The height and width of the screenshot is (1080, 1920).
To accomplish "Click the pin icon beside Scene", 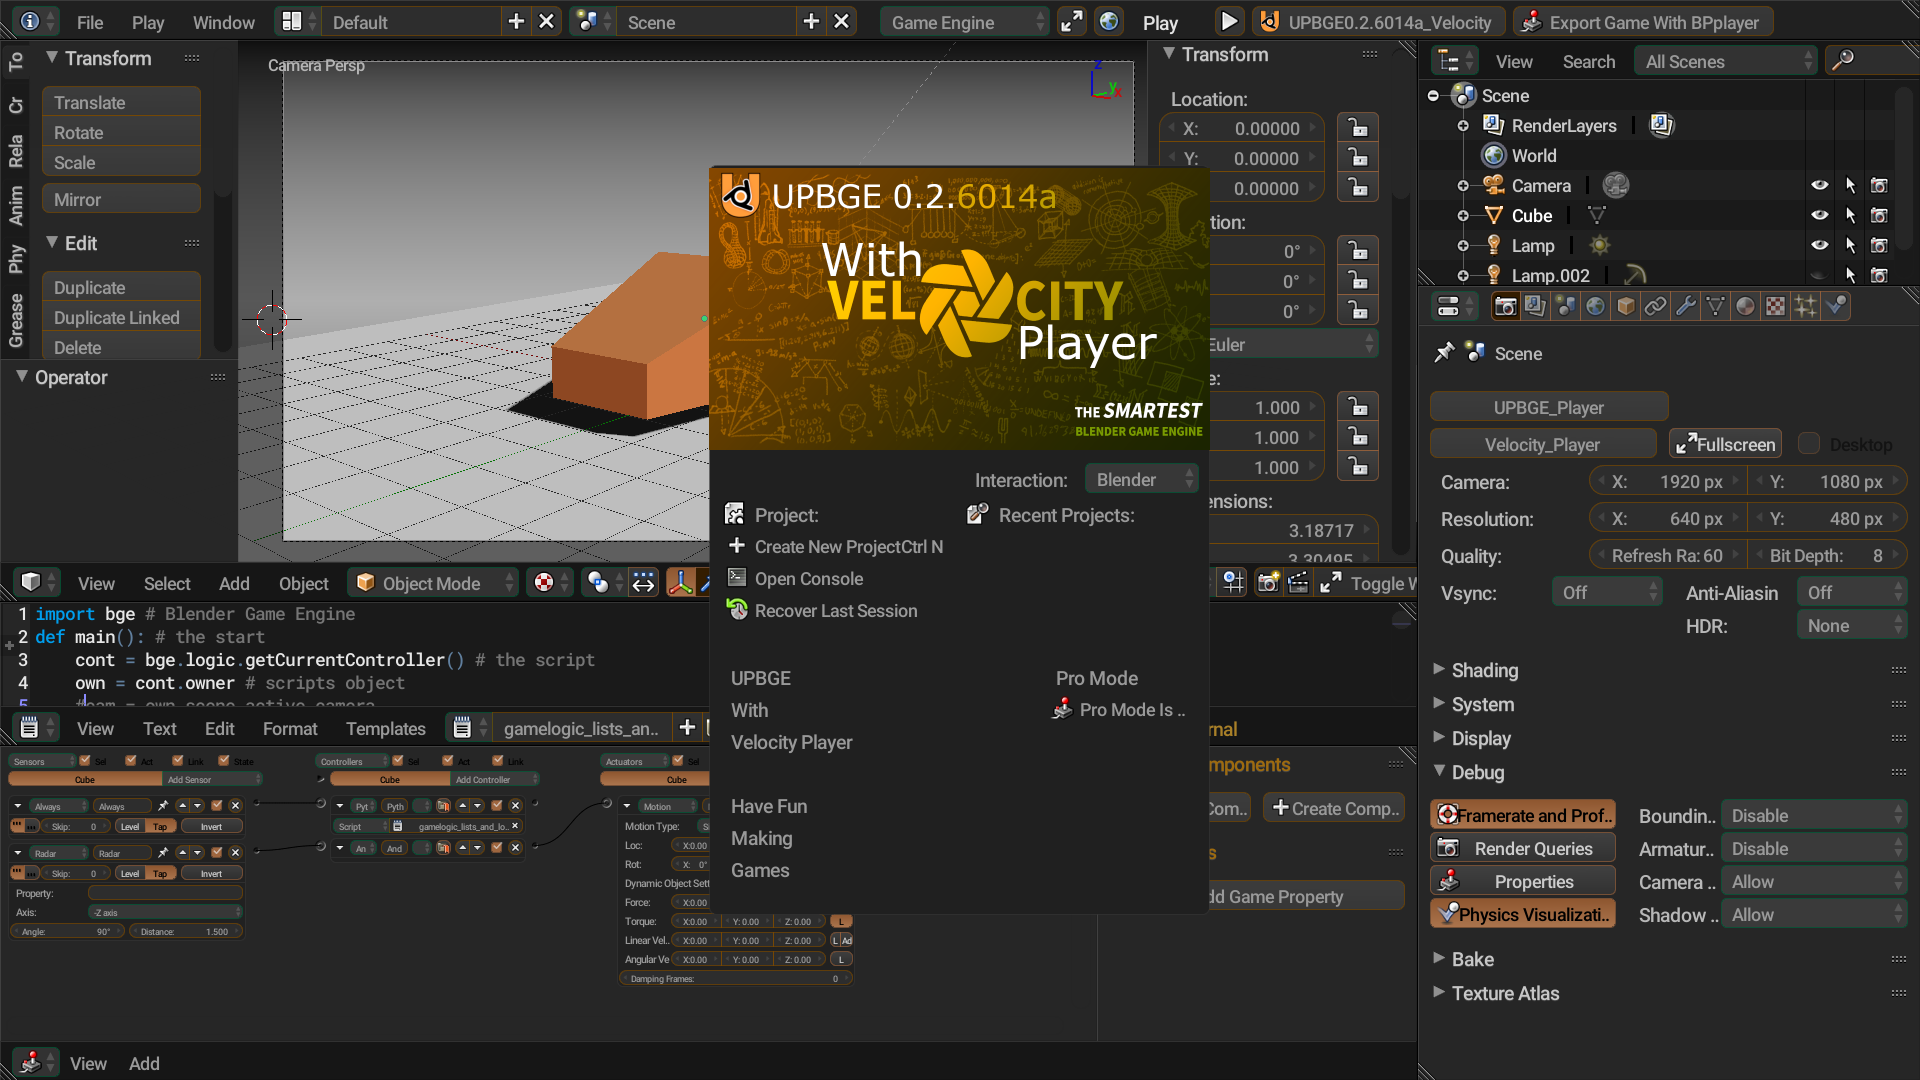I will [1444, 353].
